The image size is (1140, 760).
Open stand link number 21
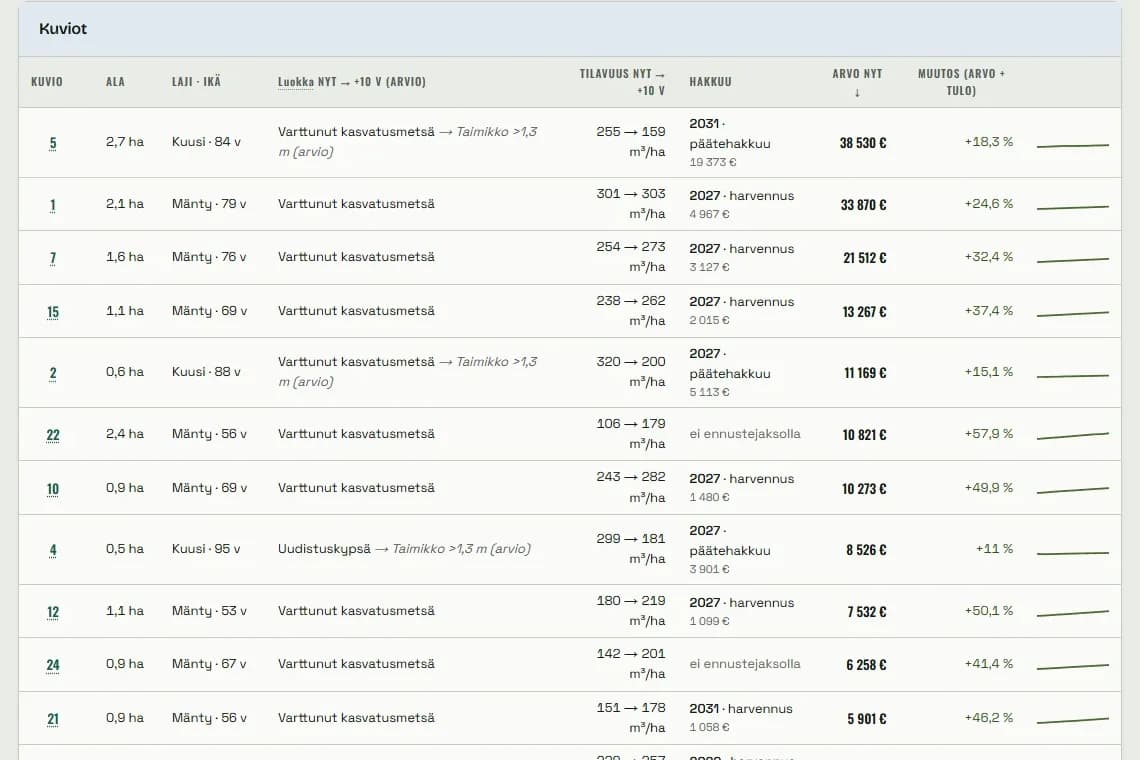tap(52, 719)
